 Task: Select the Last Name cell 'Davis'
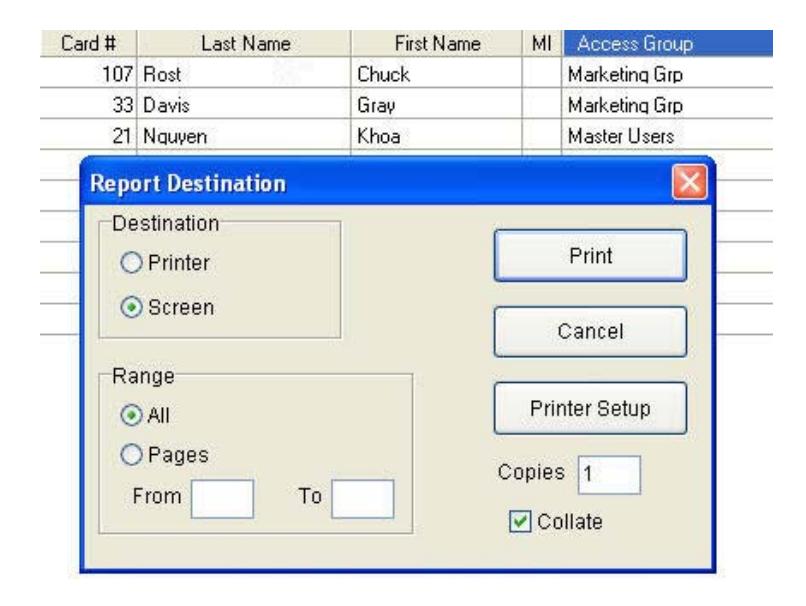click(x=244, y=105)
